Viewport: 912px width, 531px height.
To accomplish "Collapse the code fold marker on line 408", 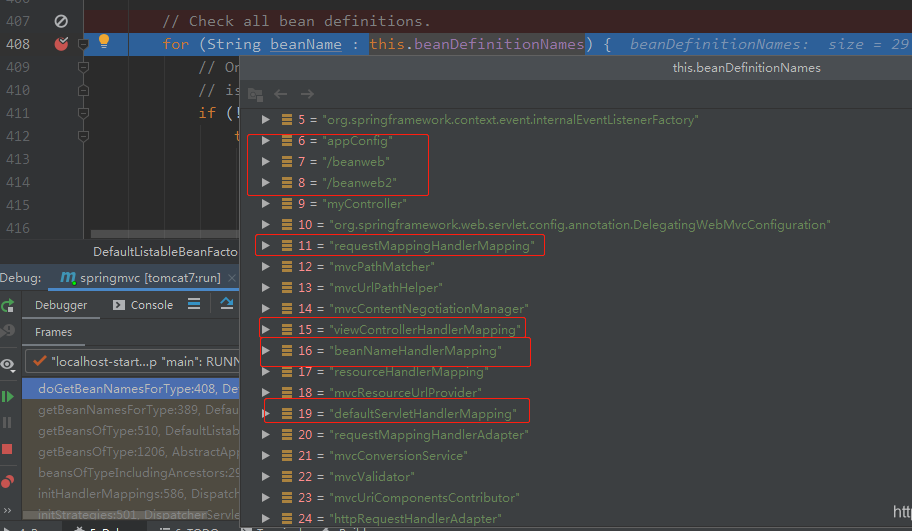I will [83, 44].
